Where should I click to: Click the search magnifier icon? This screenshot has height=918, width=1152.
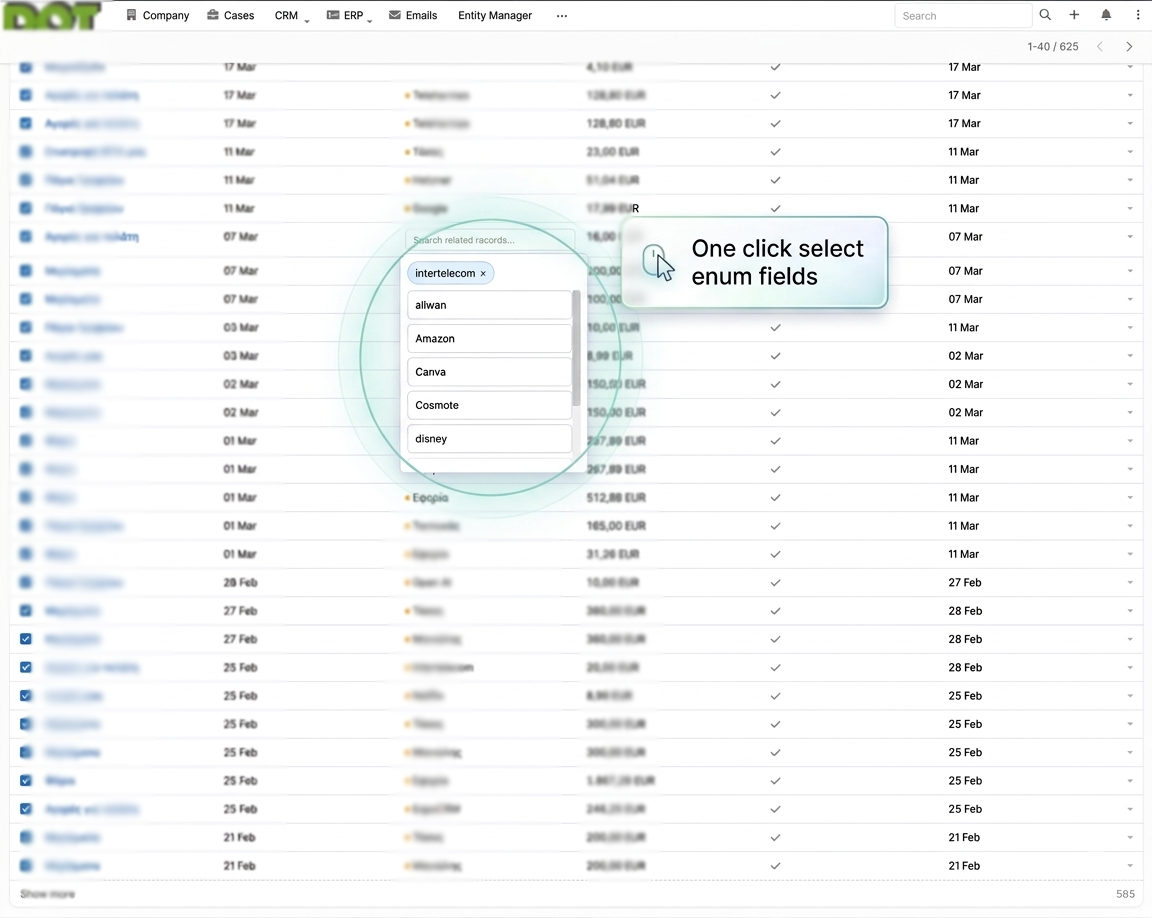pos(1045,15)
